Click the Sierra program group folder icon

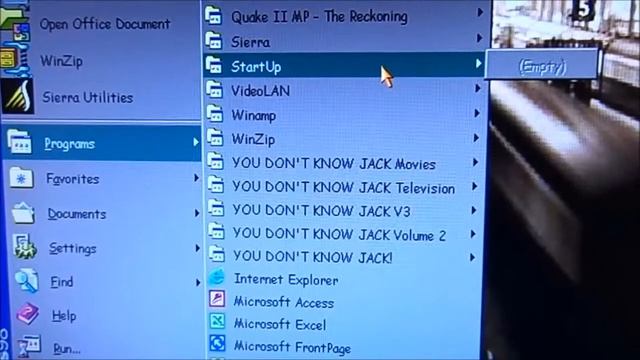point(214,40)
